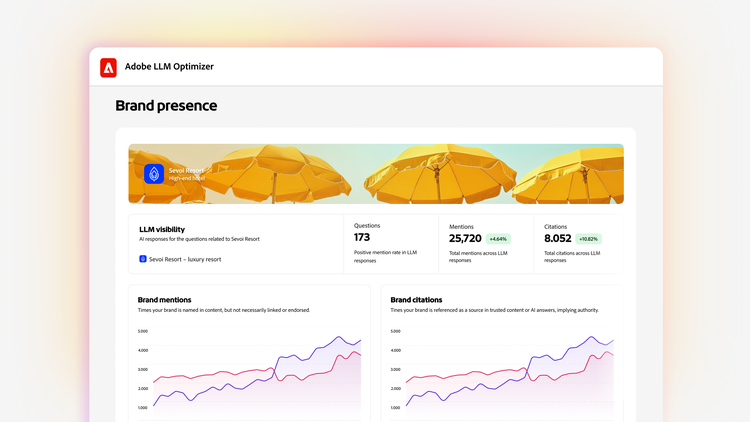750x422 pixels.
Task: Select the LLM visibility heading
Action: (162, 229)
